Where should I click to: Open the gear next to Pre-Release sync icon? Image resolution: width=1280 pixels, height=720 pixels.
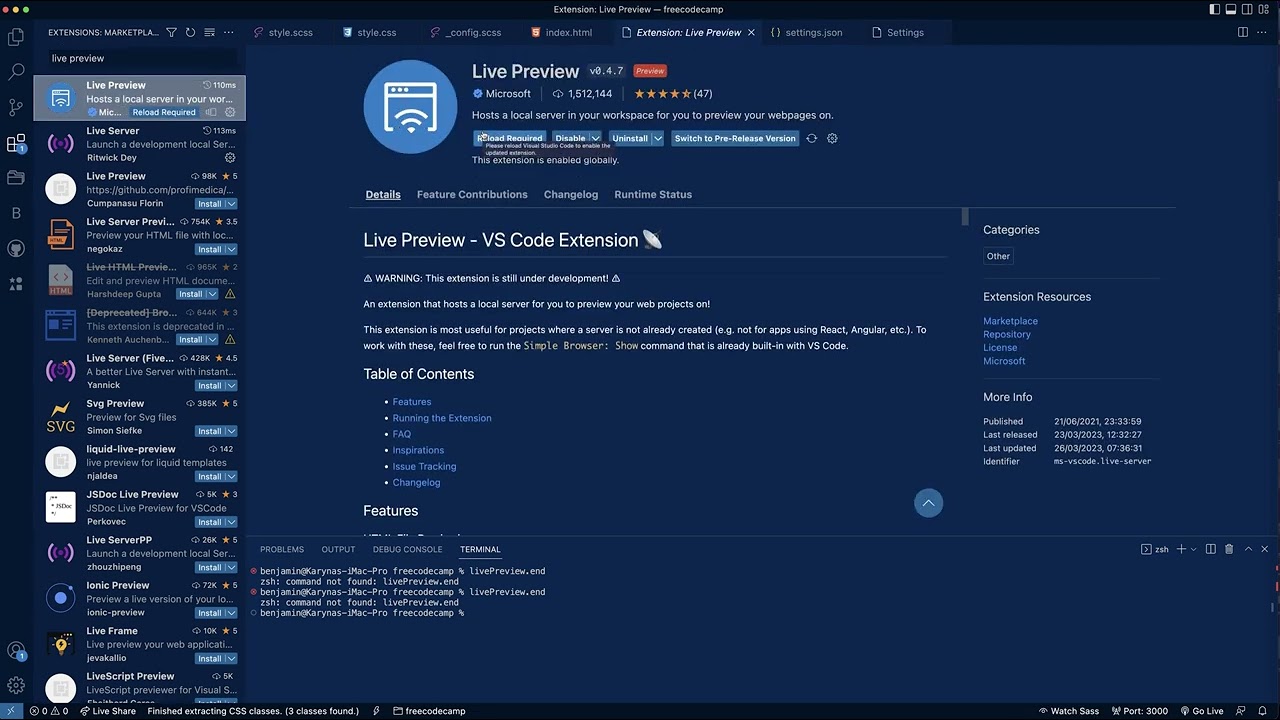pos(832,139)
